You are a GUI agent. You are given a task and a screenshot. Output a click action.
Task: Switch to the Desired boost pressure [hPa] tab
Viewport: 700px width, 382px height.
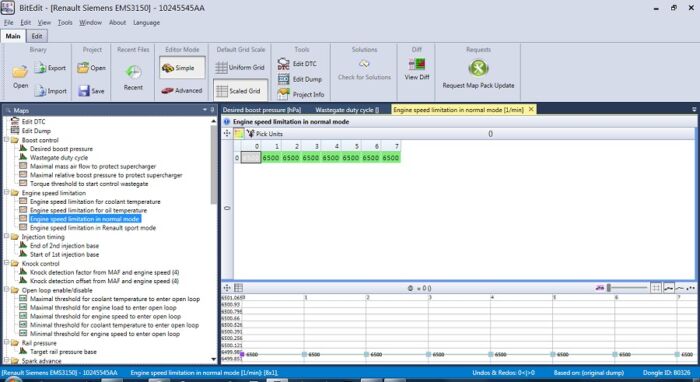click(x=262, y=110)
